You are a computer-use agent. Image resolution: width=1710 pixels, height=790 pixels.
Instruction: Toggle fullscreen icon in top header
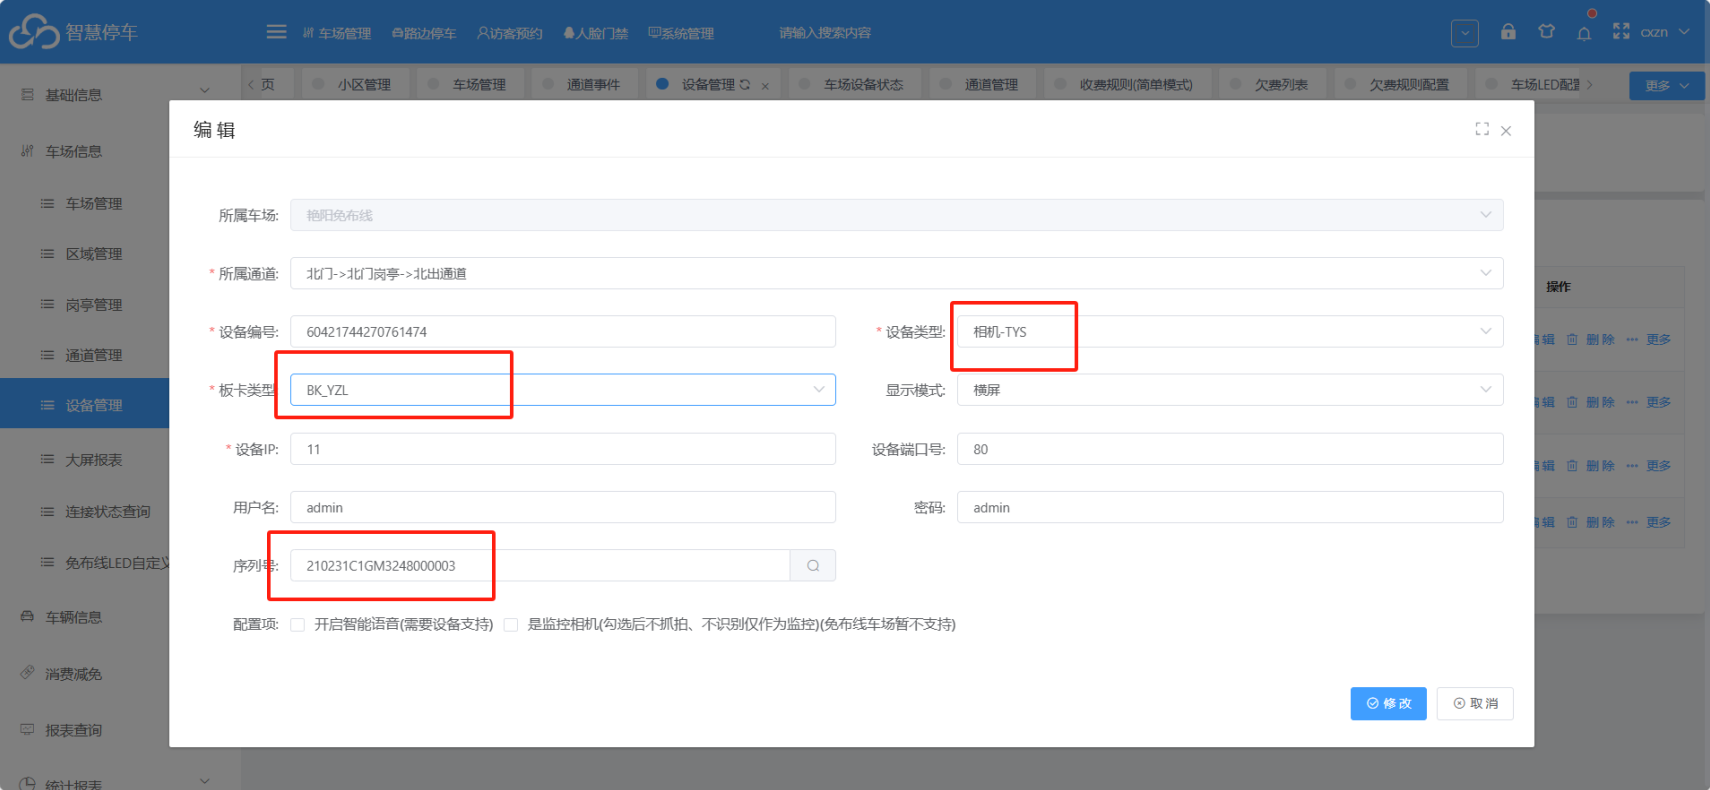[1621, 32]
